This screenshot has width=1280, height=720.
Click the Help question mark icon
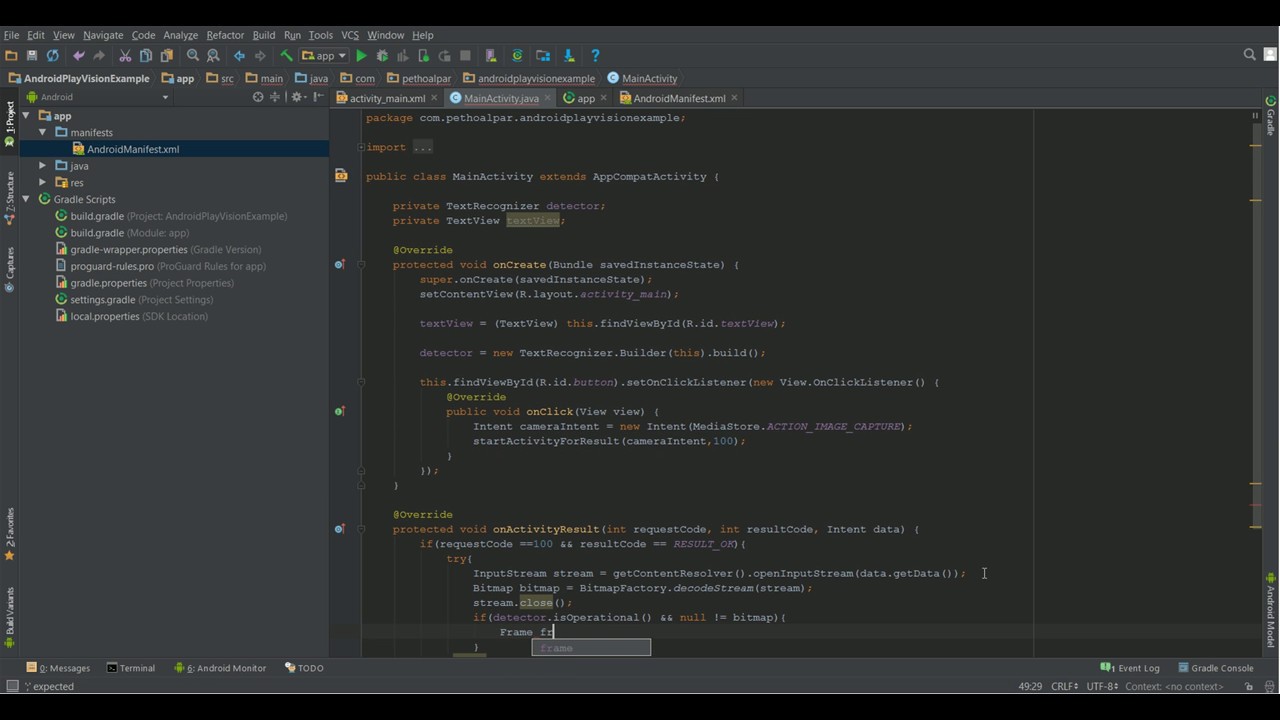pos(595,56)
